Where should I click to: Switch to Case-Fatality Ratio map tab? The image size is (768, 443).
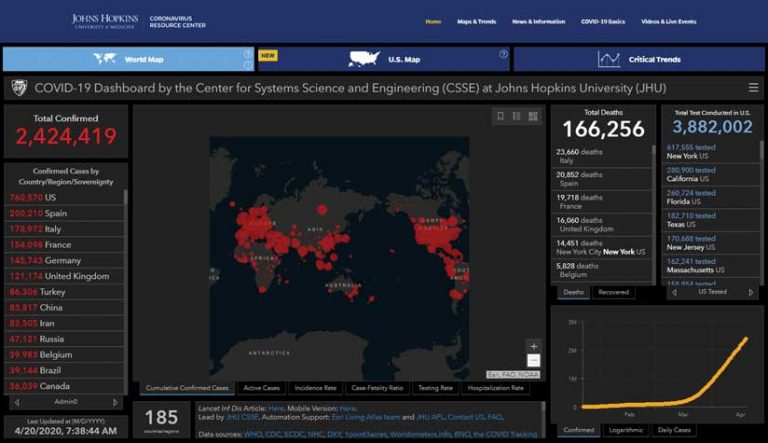pos(377,388)
